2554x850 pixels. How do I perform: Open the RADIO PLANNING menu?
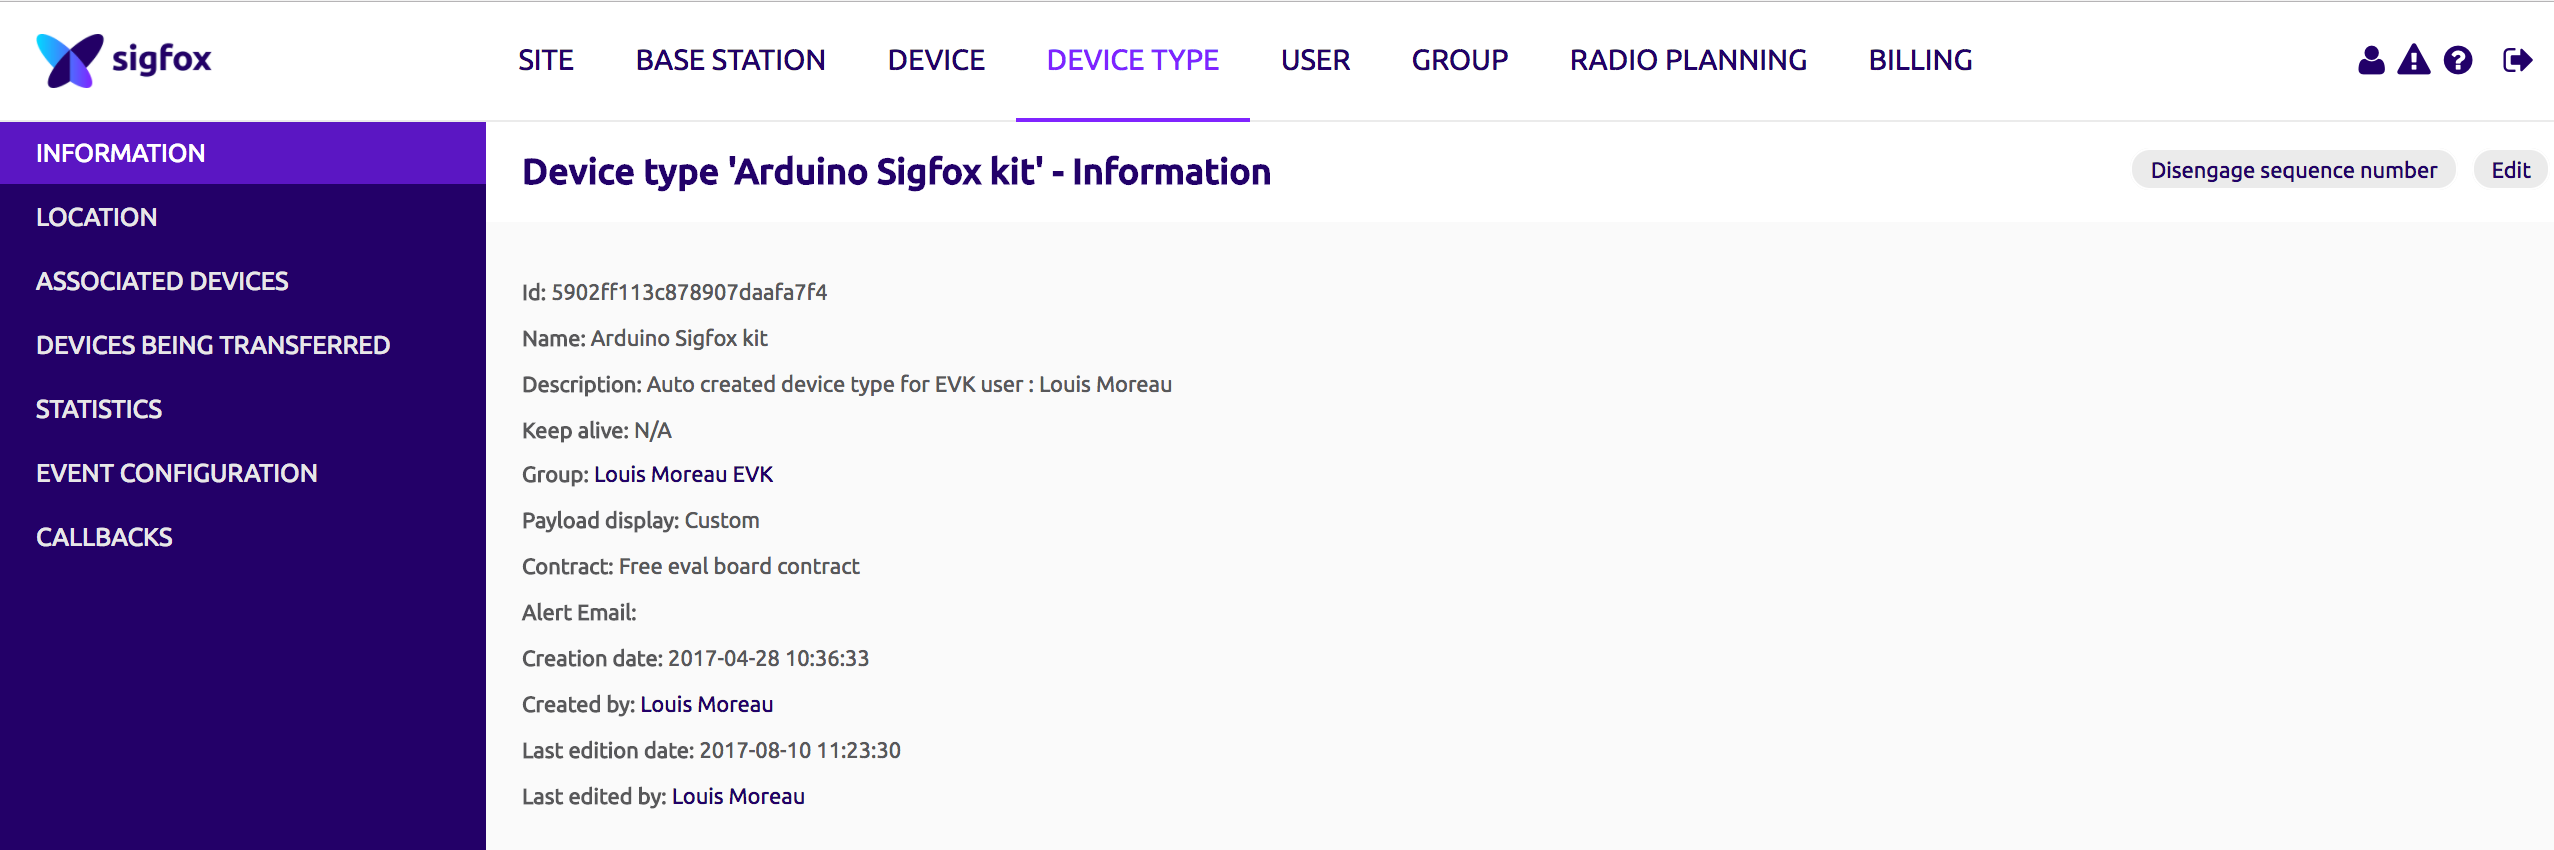tap(1689, 60)
